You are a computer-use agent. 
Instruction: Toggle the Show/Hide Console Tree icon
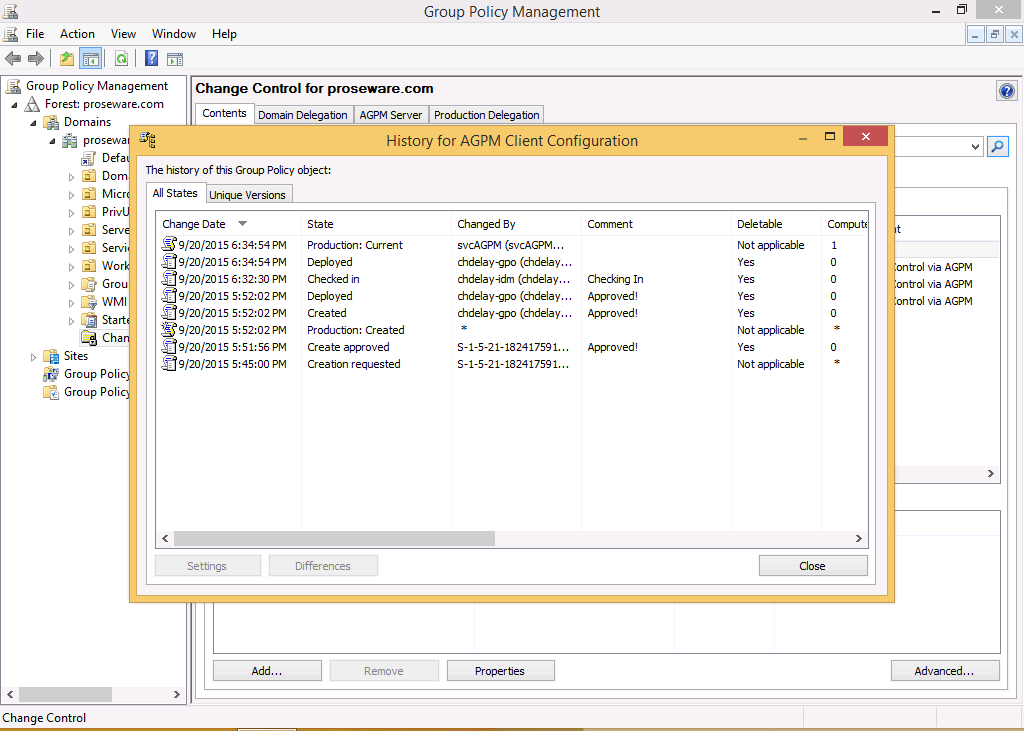point(91,59)
